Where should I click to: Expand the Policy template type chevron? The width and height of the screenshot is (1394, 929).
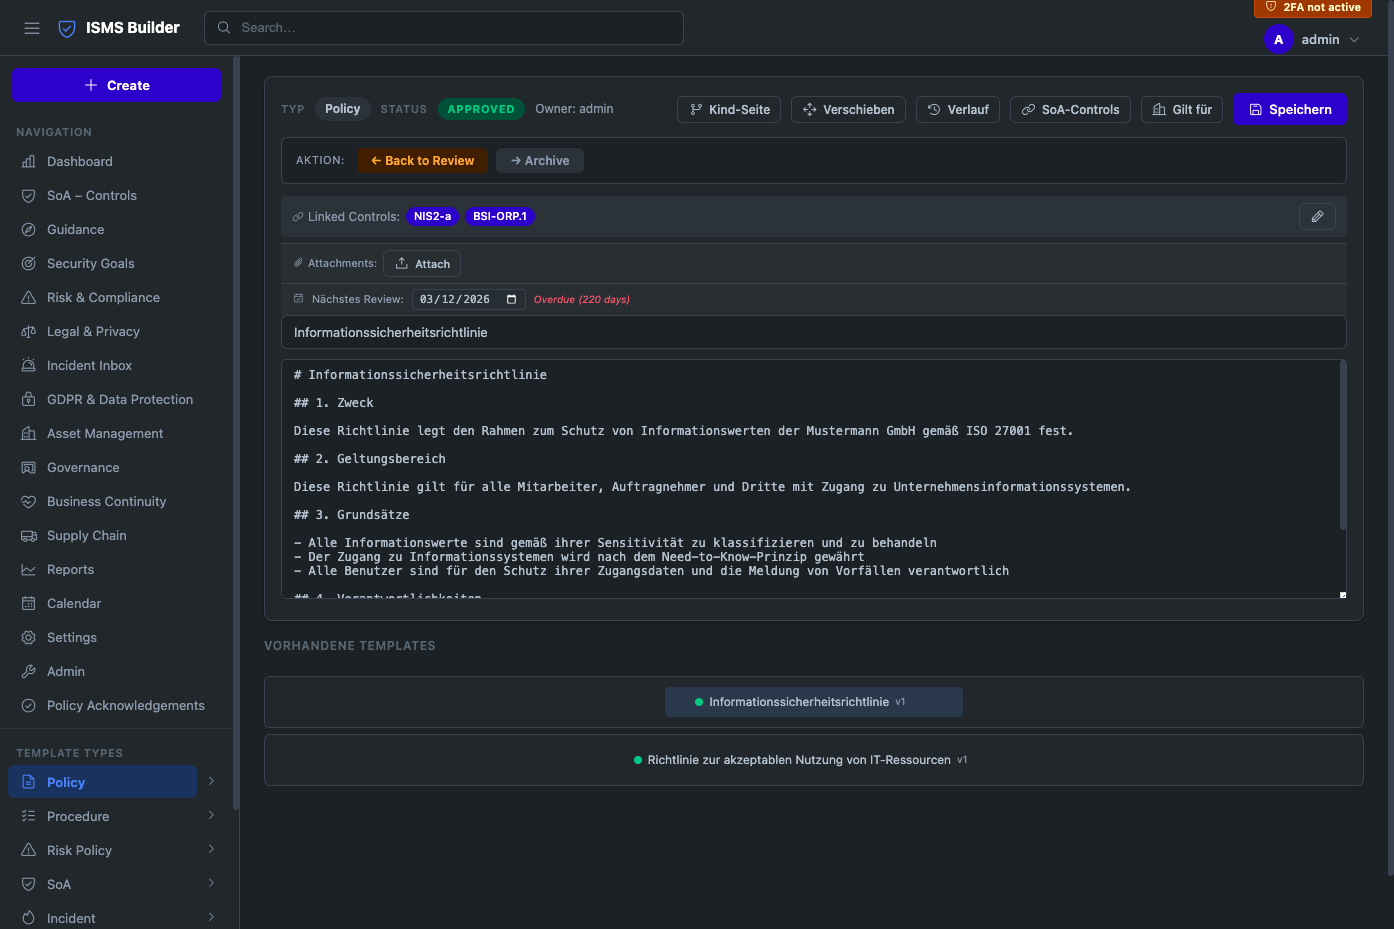point(211,781)
